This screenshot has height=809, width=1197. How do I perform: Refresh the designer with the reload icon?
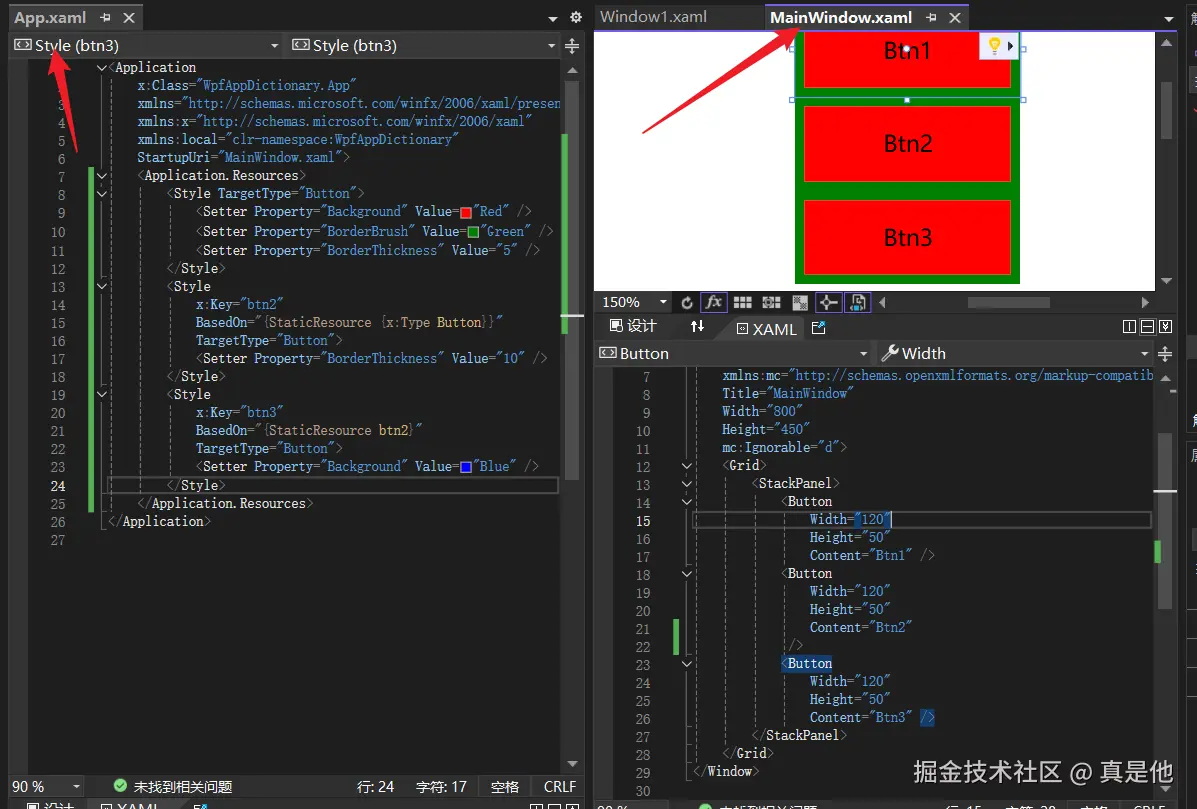(x=687, y=303)
